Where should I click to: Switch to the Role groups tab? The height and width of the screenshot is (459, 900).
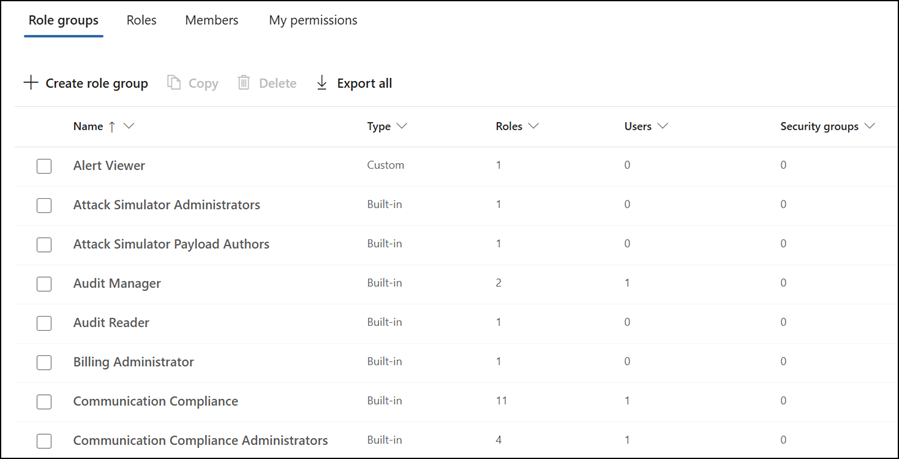click(x=64, y=20)
